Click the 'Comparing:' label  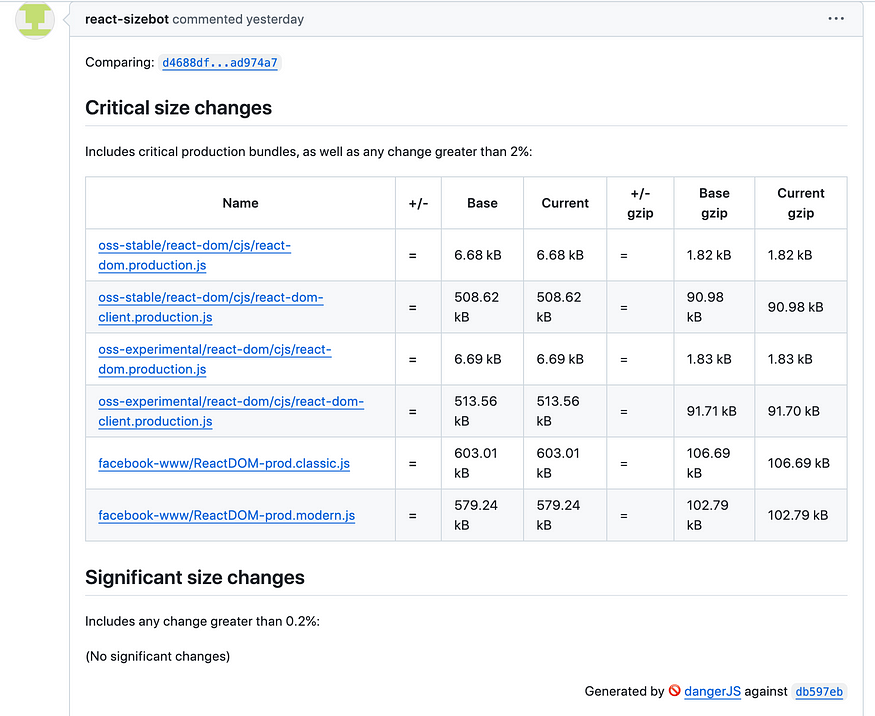[119, 62]
